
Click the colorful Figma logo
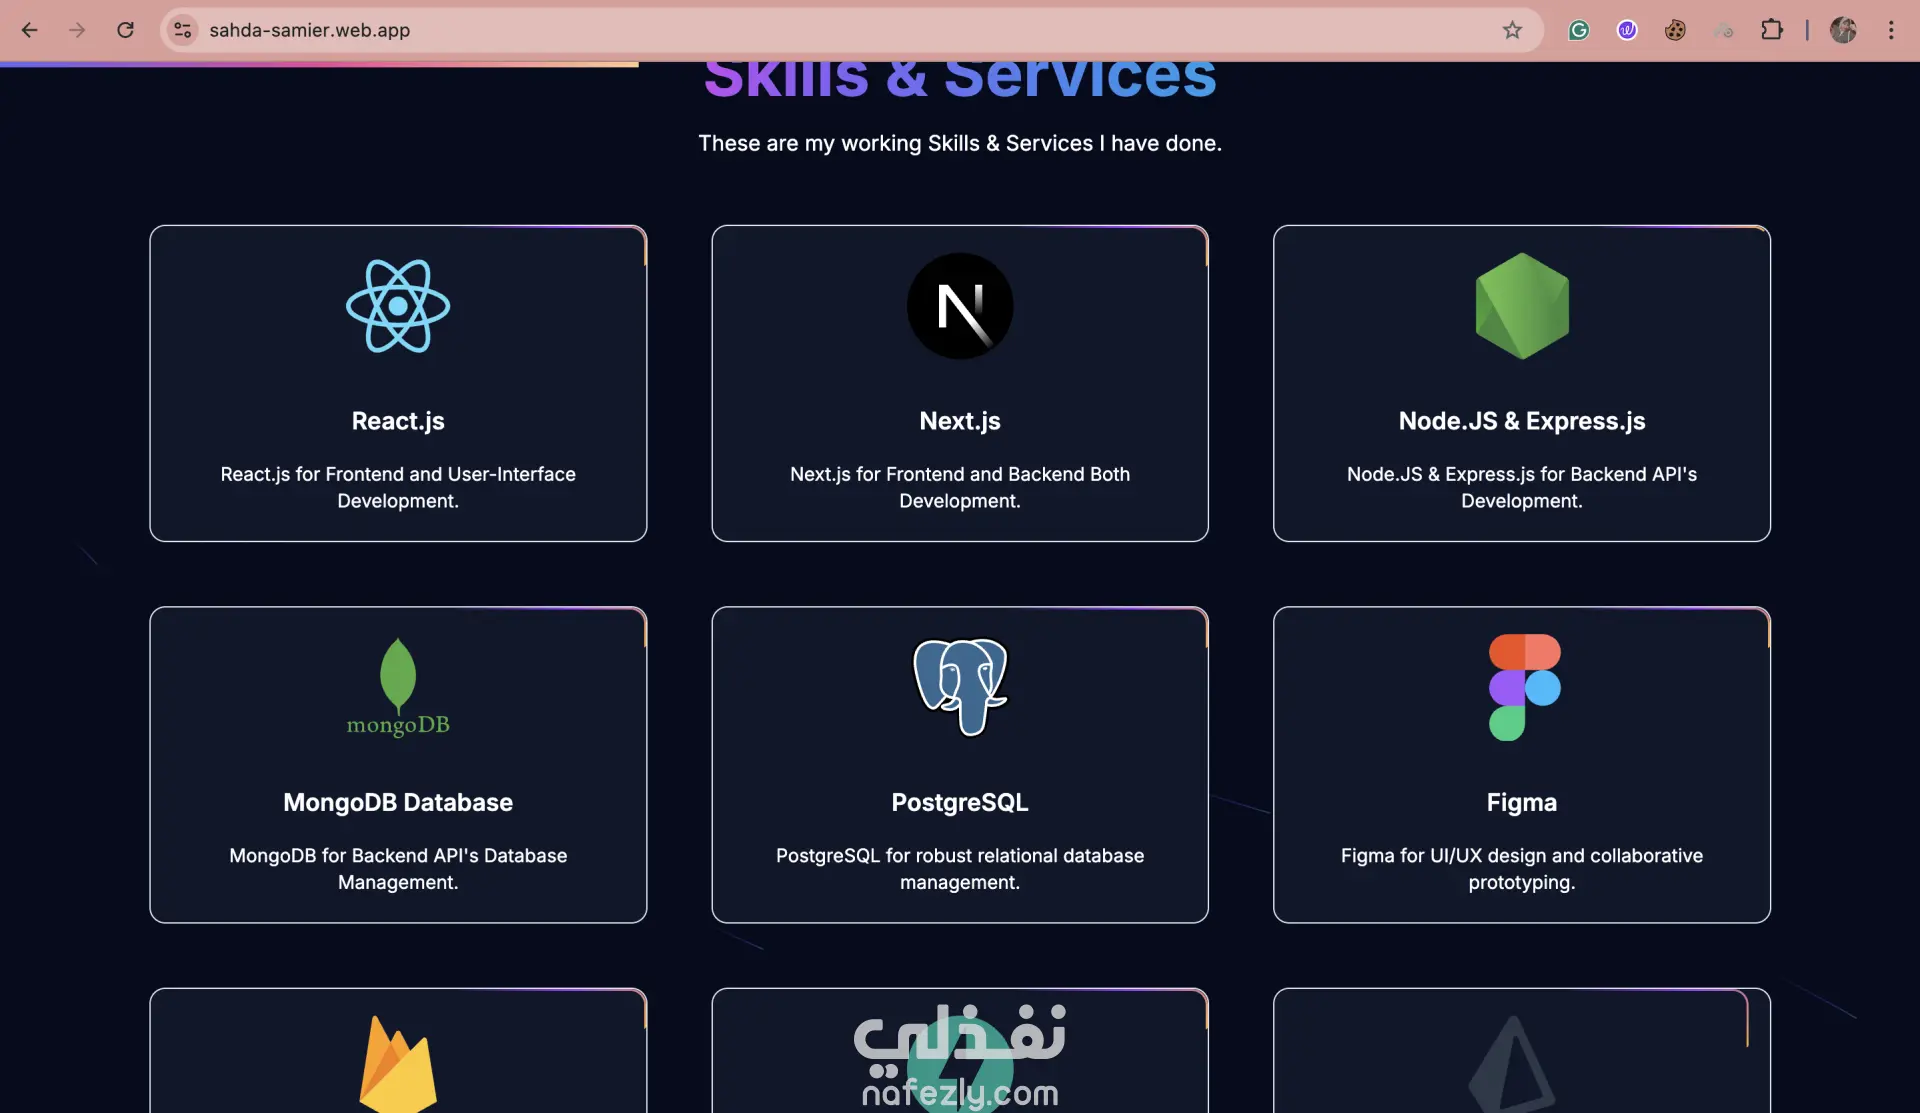coord(1524,687)
